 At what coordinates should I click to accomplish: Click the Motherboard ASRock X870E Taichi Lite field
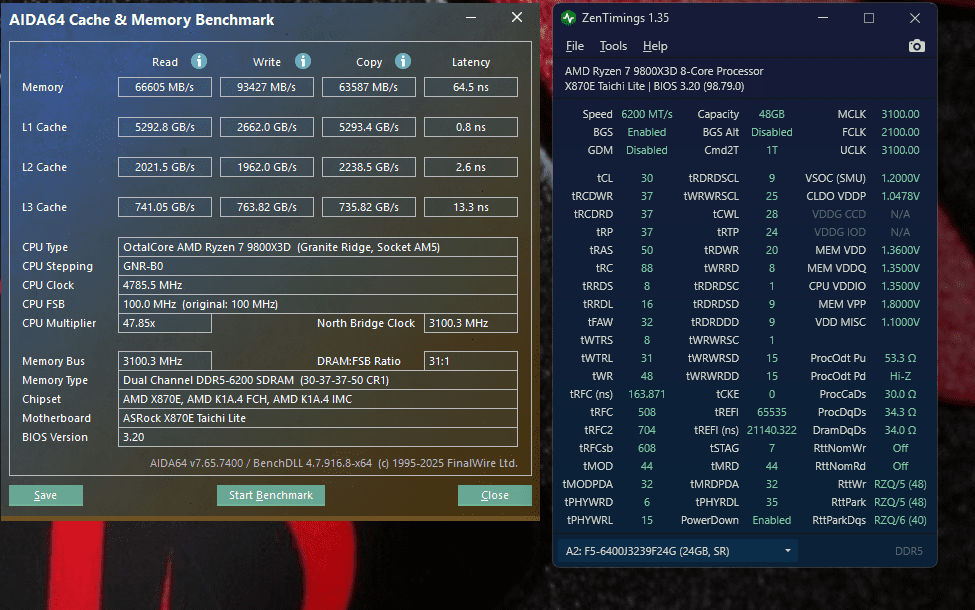318,418
